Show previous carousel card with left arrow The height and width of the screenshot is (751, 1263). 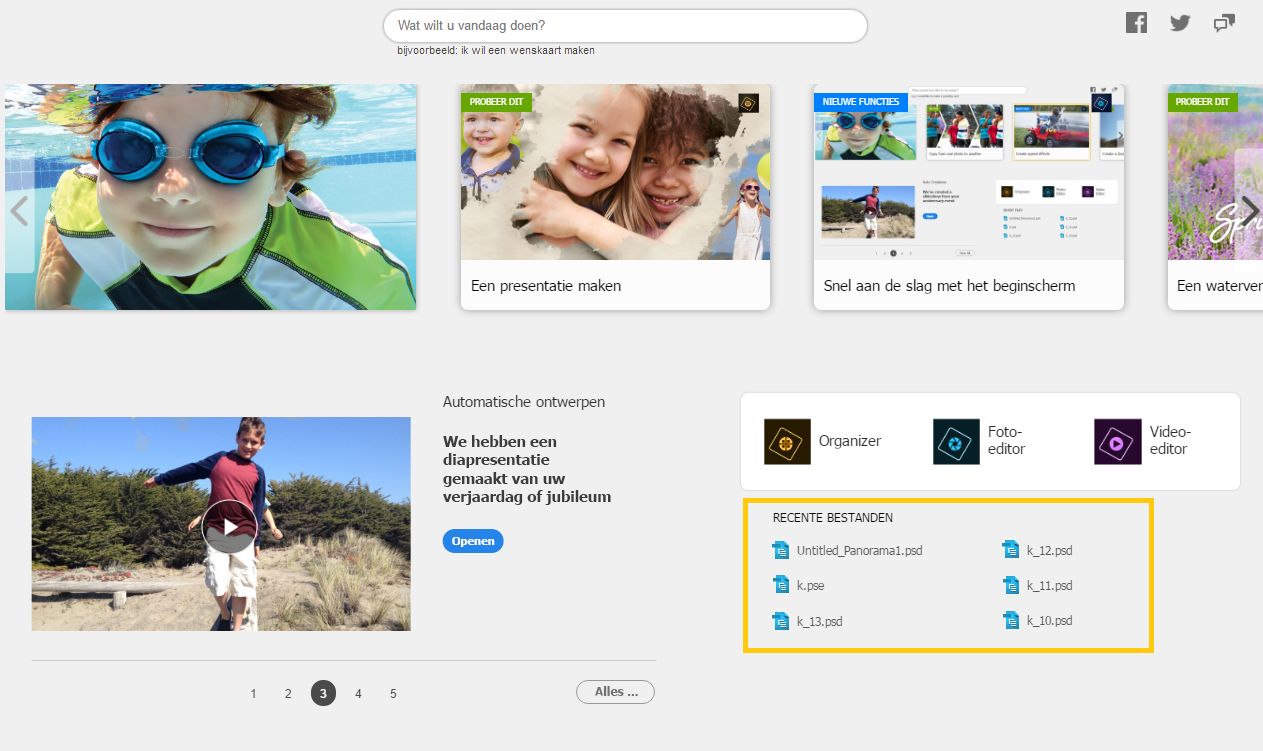pyautogui.click(x=19, y=210)
